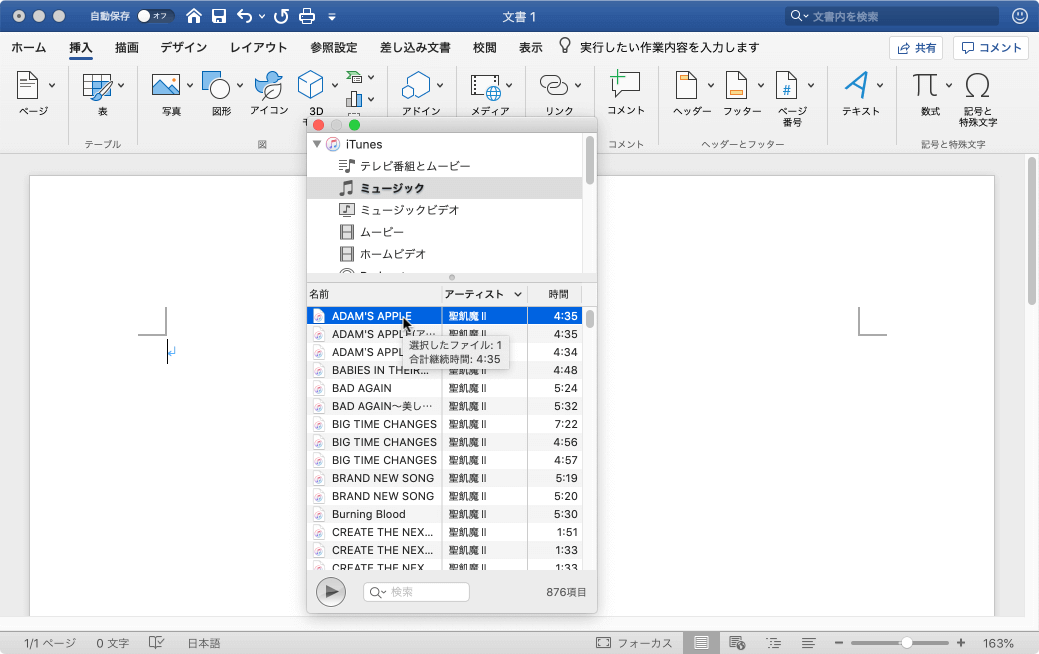Open デザイン ribbon tab
Image resolution: width=1039 pixels, height=654 pixels.
(184, 48)
